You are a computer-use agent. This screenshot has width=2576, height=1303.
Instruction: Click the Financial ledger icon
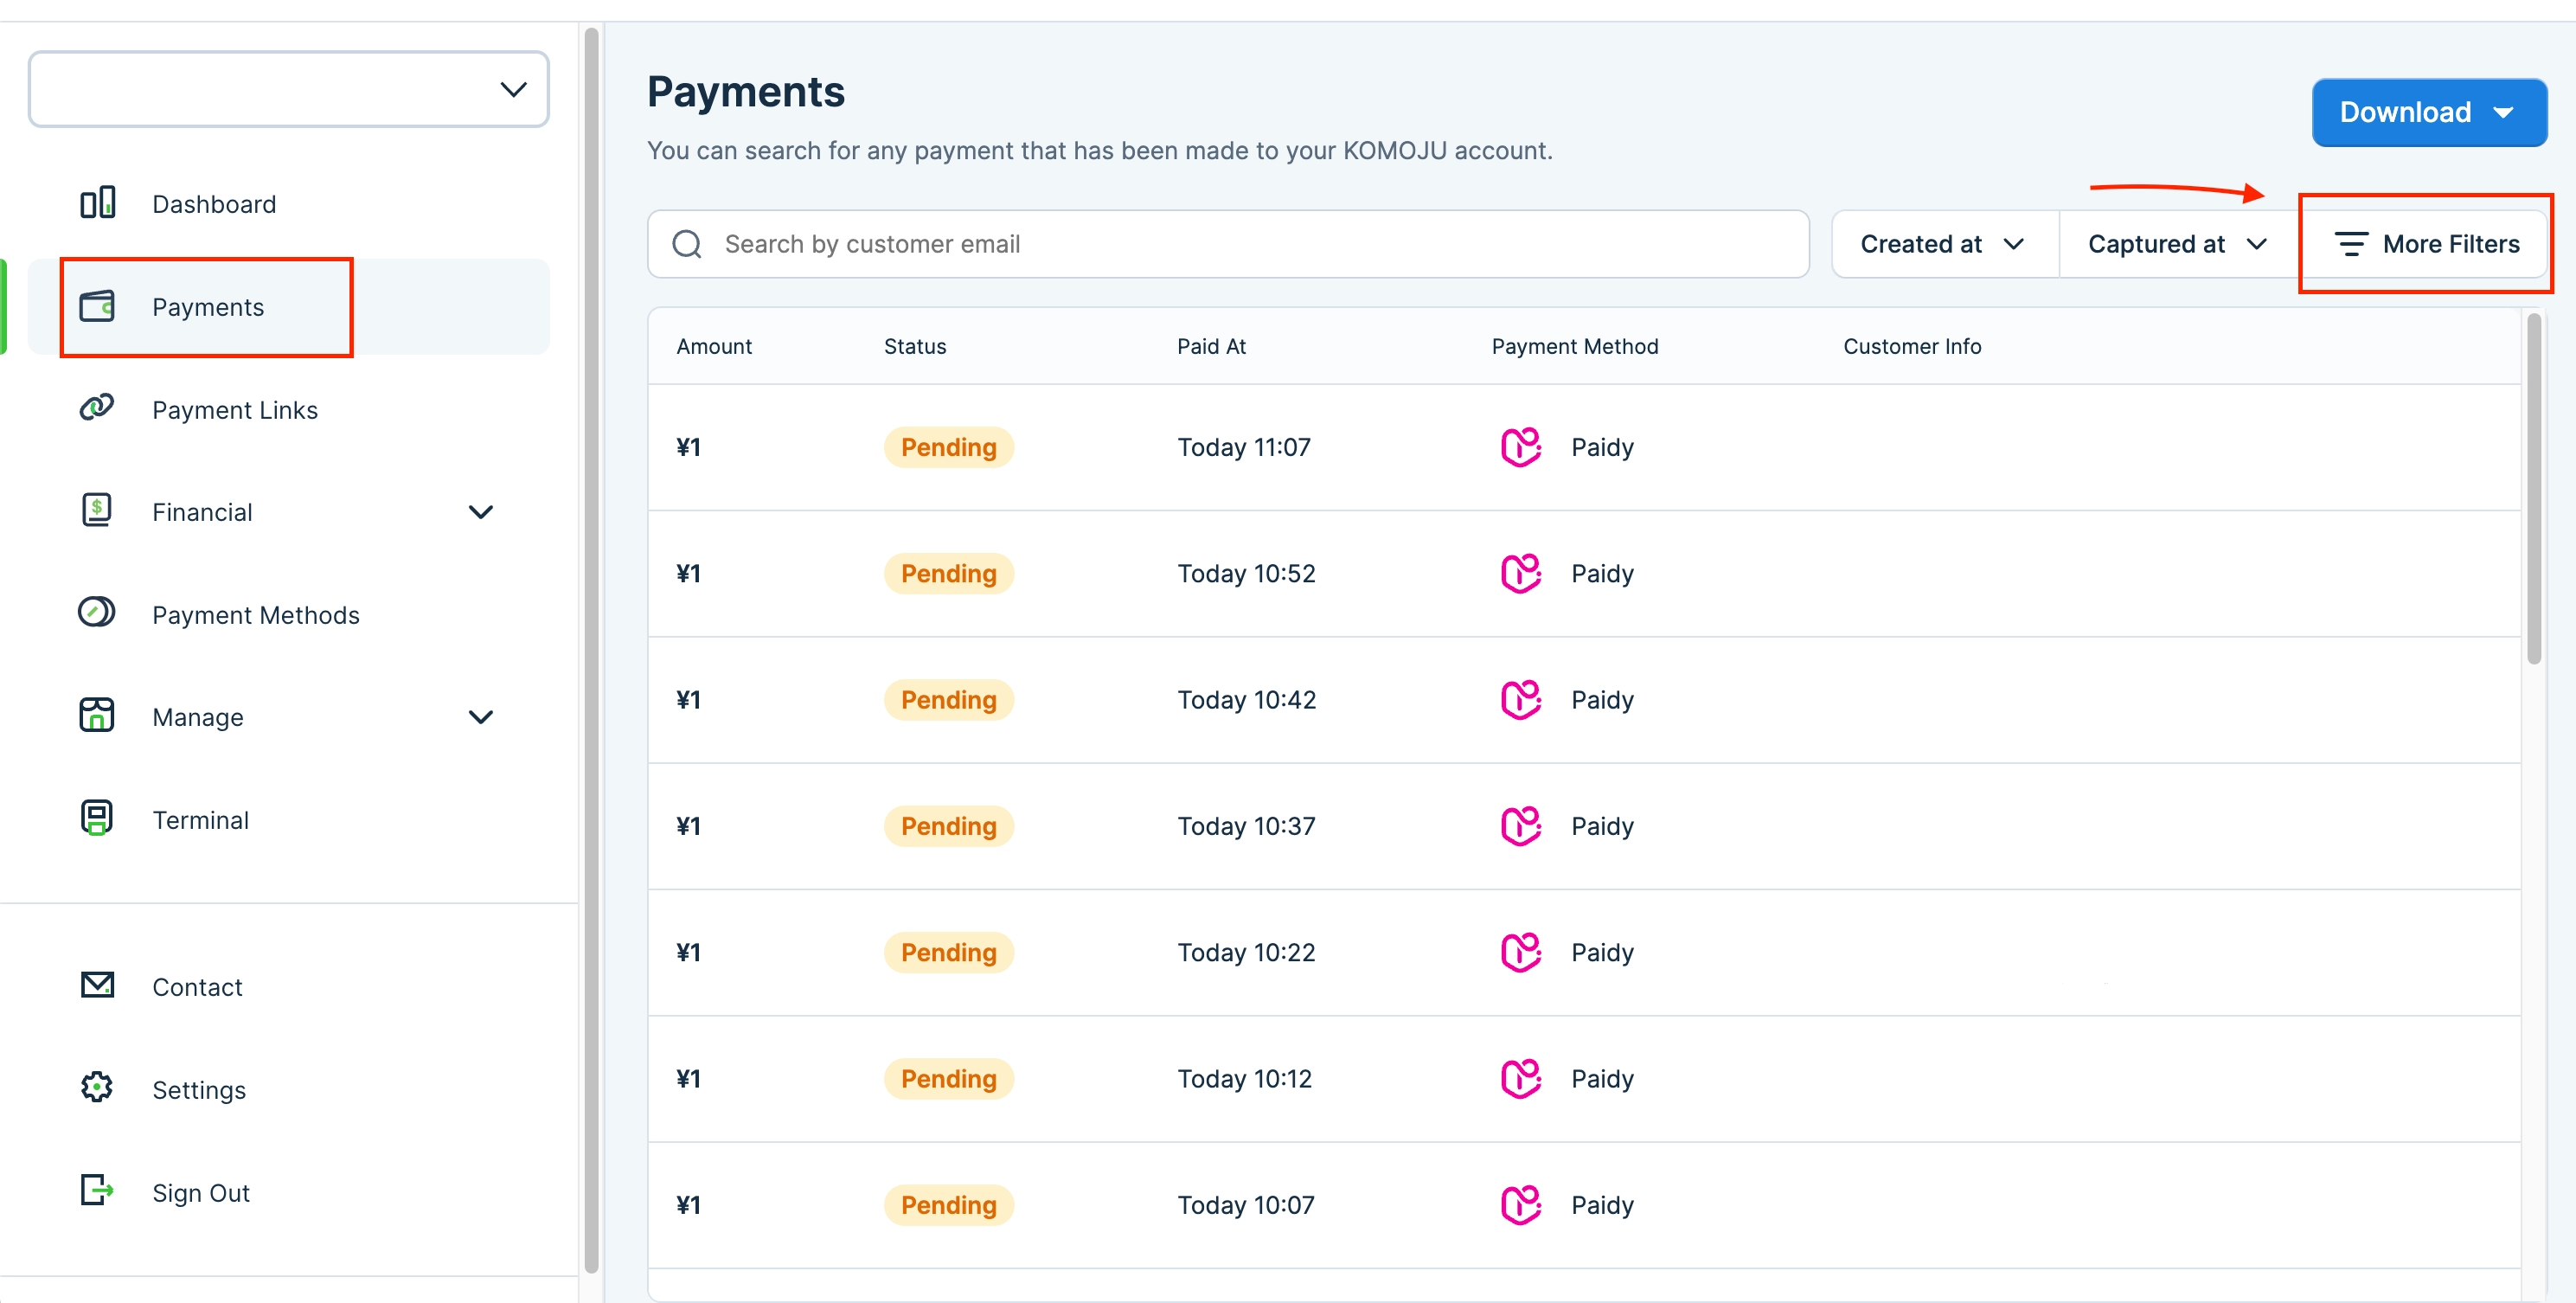point(97,510)
